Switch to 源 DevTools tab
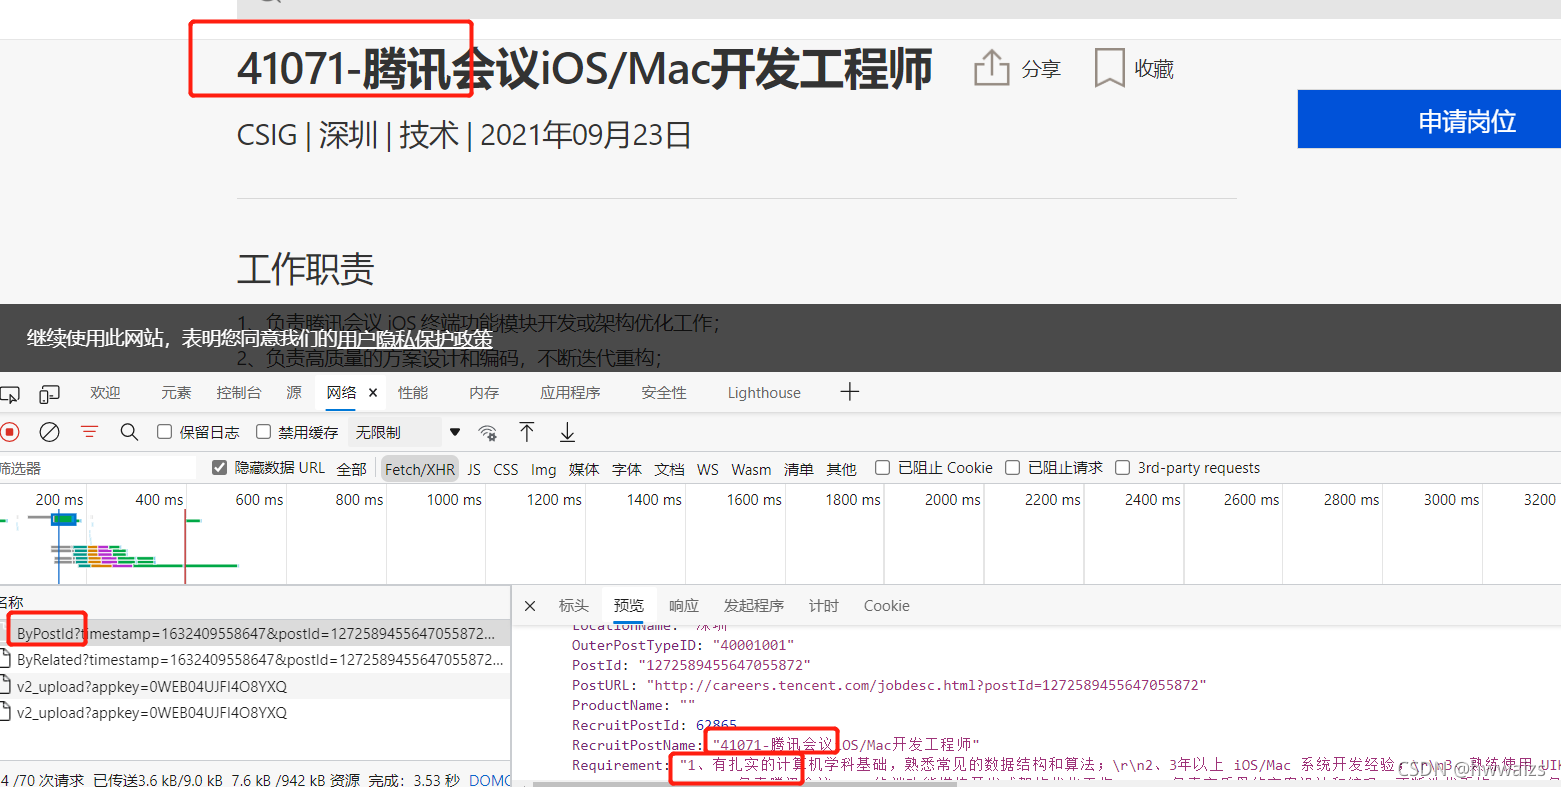The image size is (1561, 787). [x=294, y=393]
